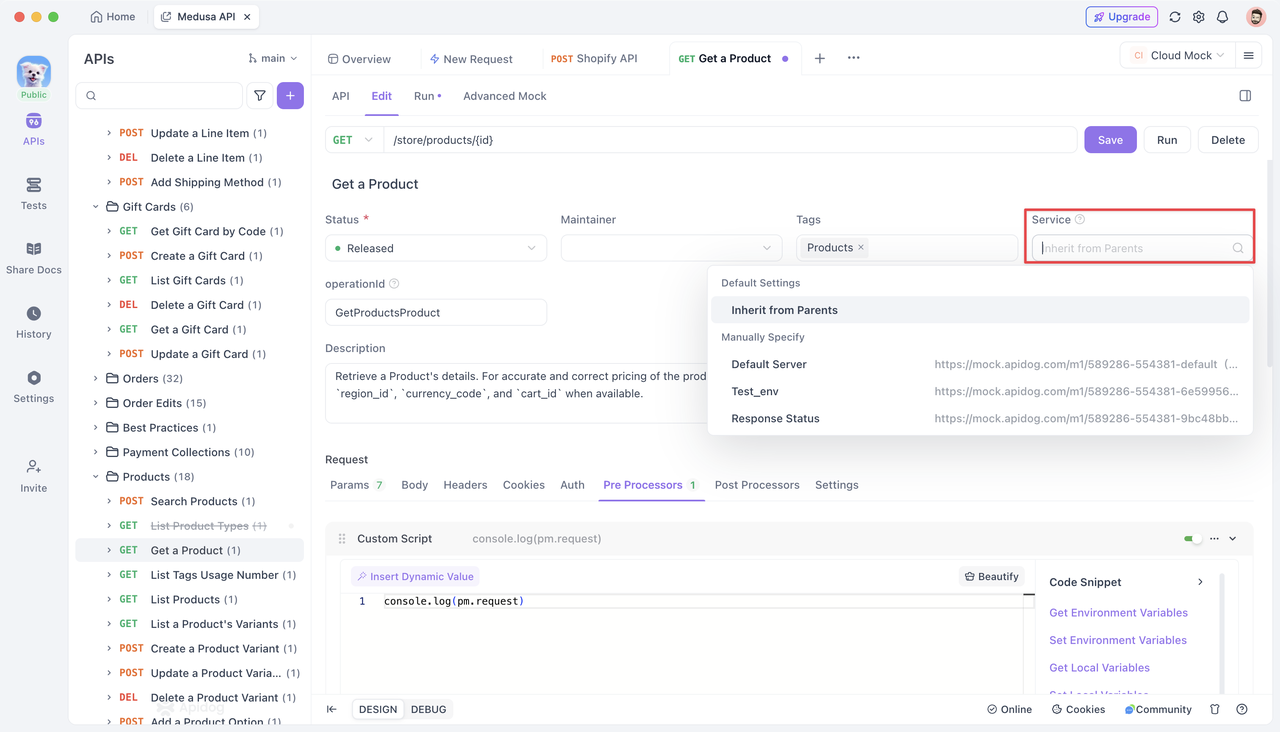This screenshot has height=732, width=1280.
Task: Toggle the Custom Script enable switch
Action: 1192,539
